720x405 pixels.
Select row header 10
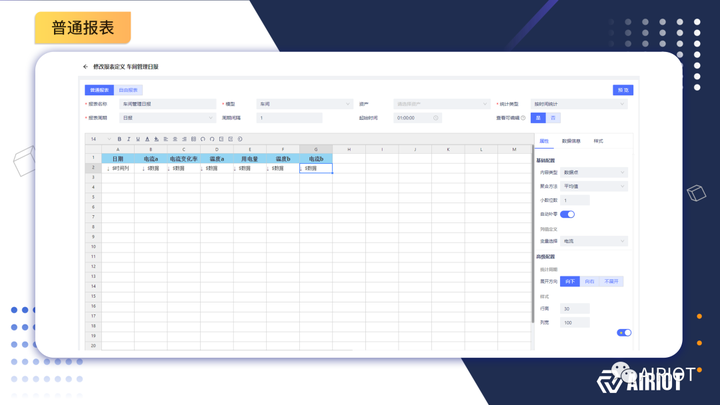tap(93, 247)
